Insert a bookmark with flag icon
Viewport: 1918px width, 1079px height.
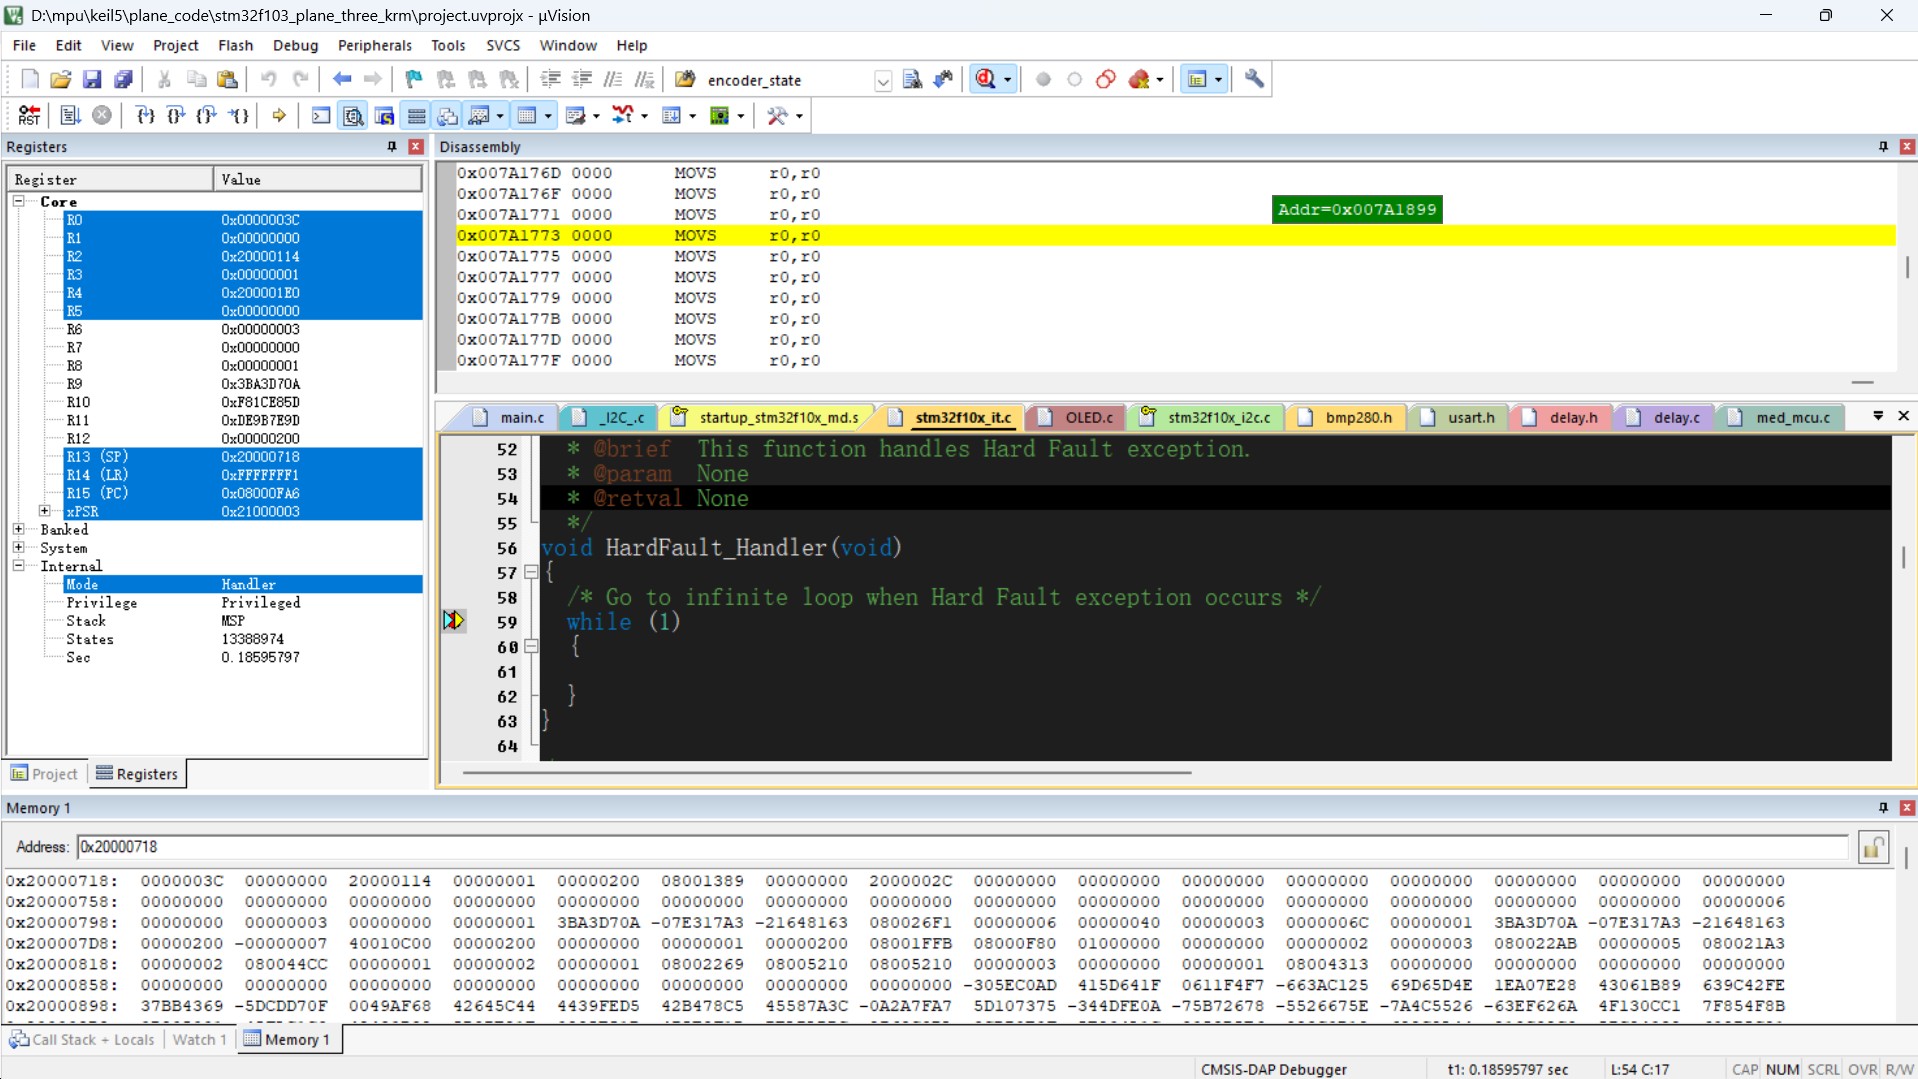(x=413, y=79)
